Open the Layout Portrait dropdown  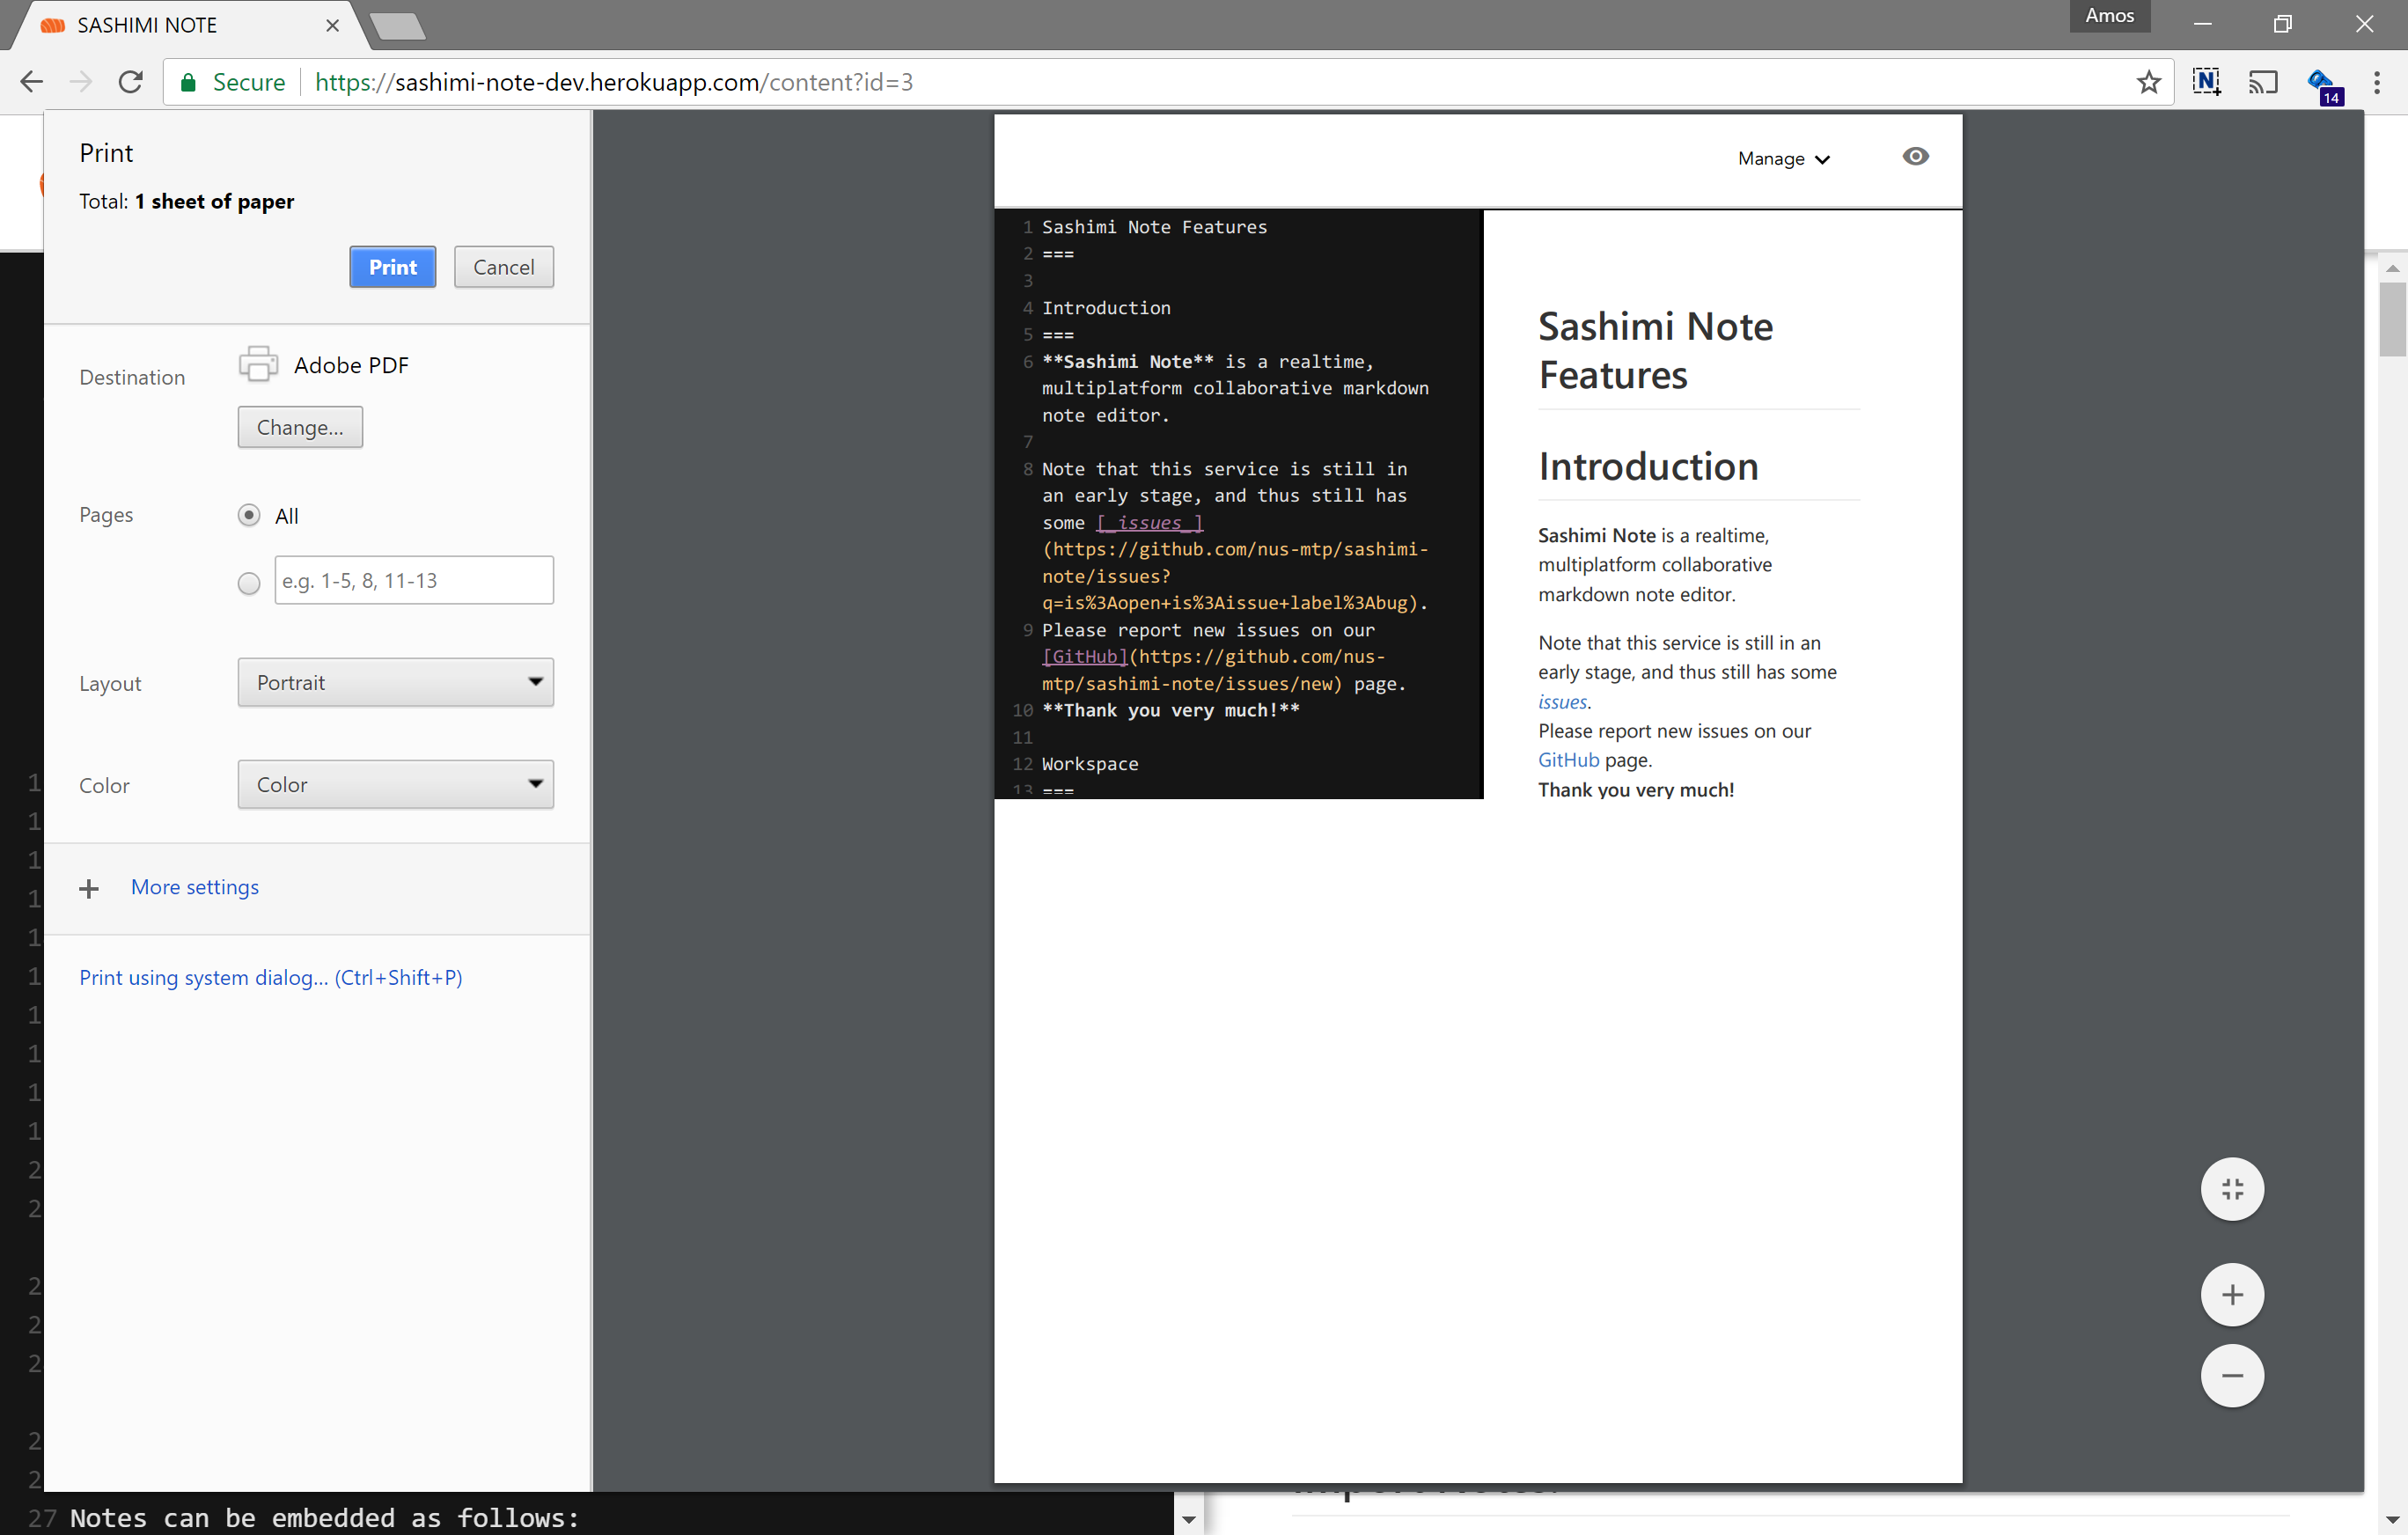(x=395, y=683)
